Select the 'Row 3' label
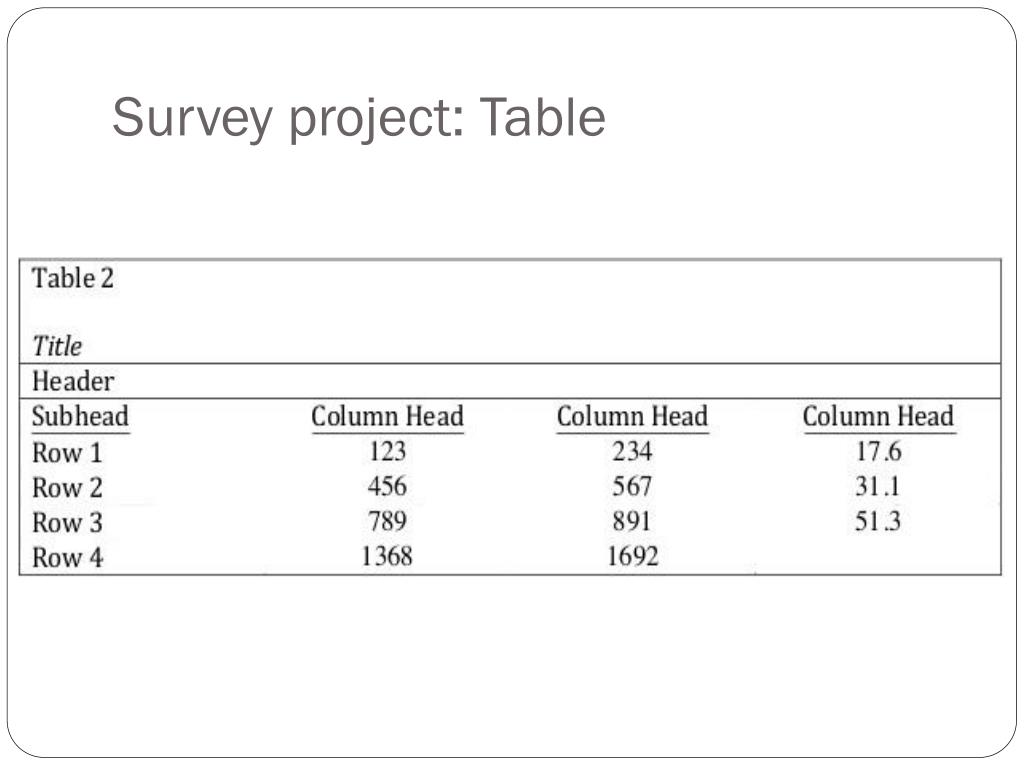Screen dimensions: 1024x768 (67, 522)
